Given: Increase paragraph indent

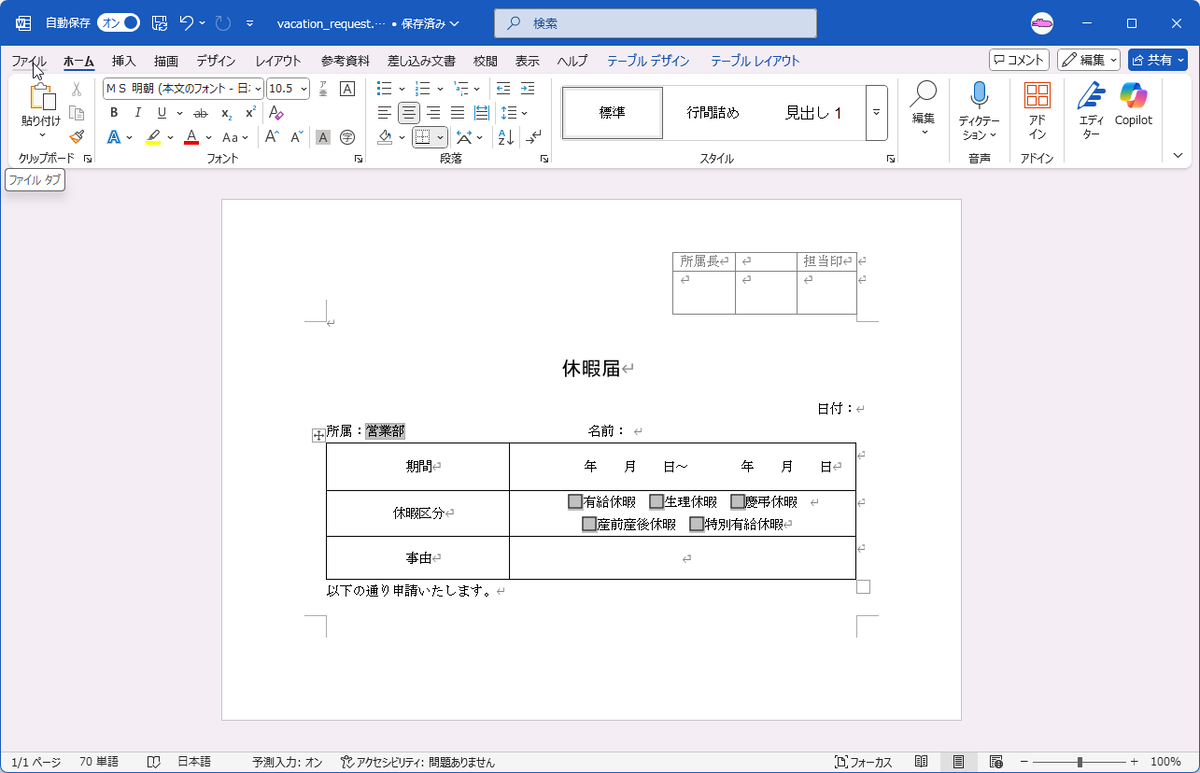Looking at the screenshot, I should click(x=527, y=88).
